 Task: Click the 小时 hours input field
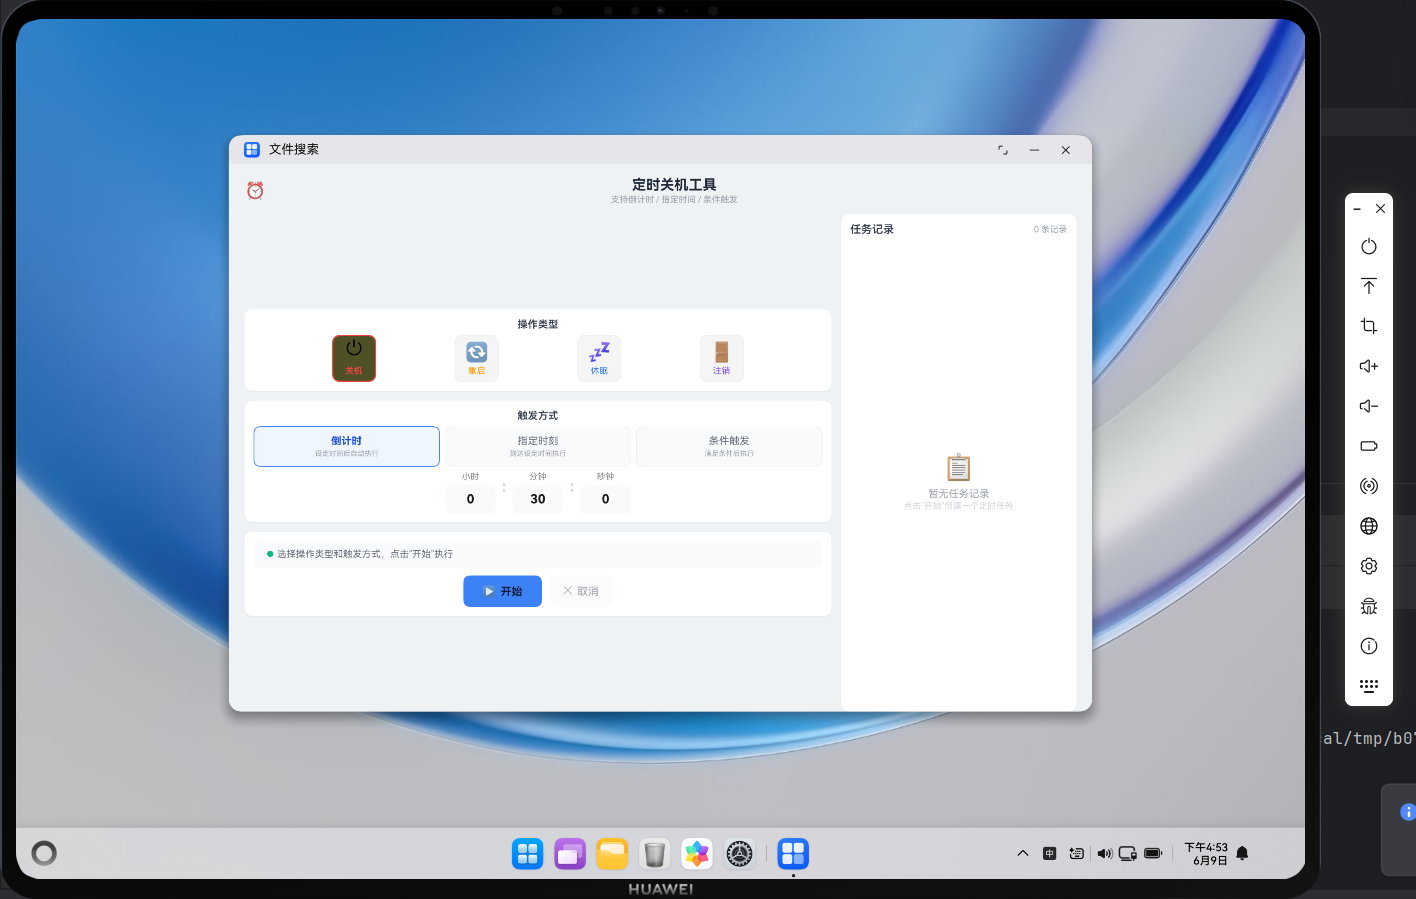pos(470,499)
